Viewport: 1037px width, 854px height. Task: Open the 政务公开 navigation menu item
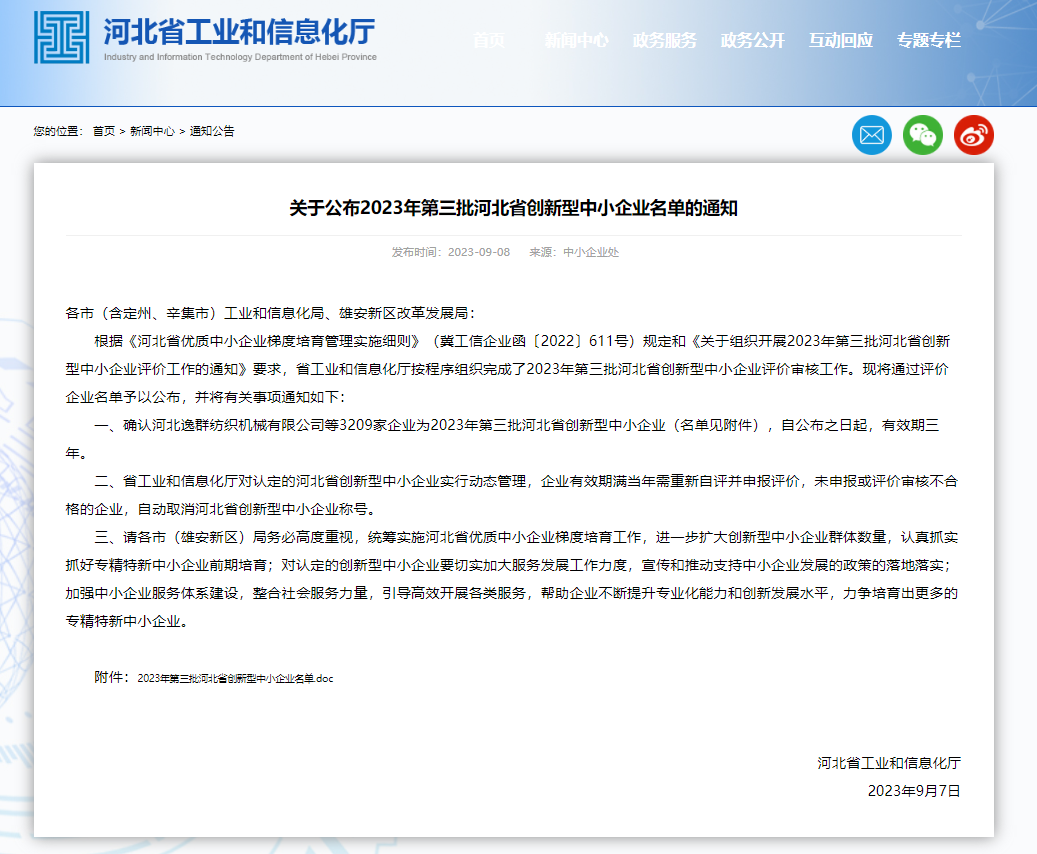(x=752, y=41)
